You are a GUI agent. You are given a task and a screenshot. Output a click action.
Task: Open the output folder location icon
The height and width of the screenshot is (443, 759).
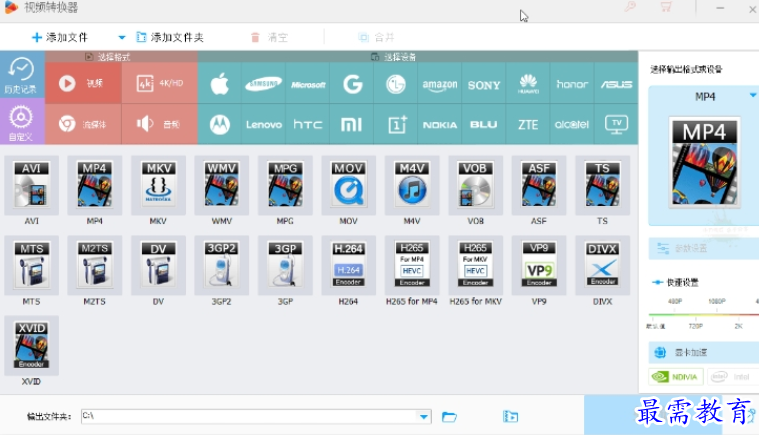tap(510, 416)
